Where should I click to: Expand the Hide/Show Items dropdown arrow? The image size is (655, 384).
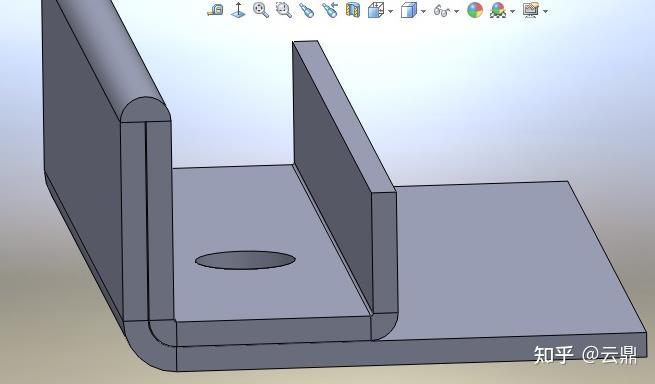tap(456, 11)
